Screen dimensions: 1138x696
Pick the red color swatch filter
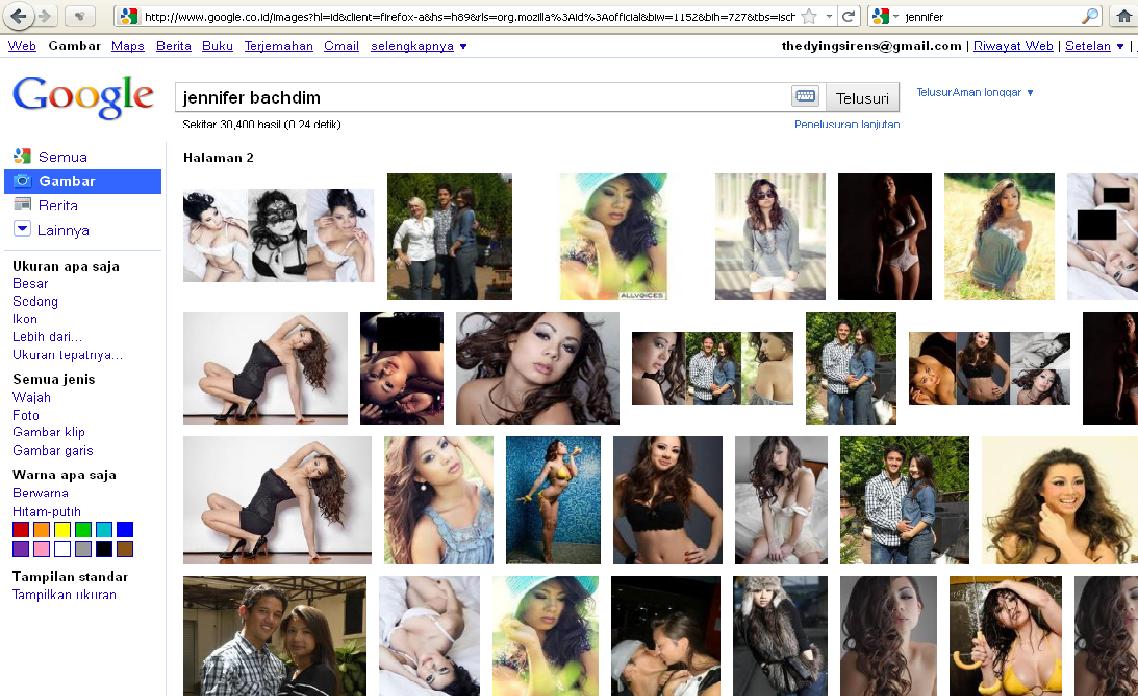pos(20,530)
